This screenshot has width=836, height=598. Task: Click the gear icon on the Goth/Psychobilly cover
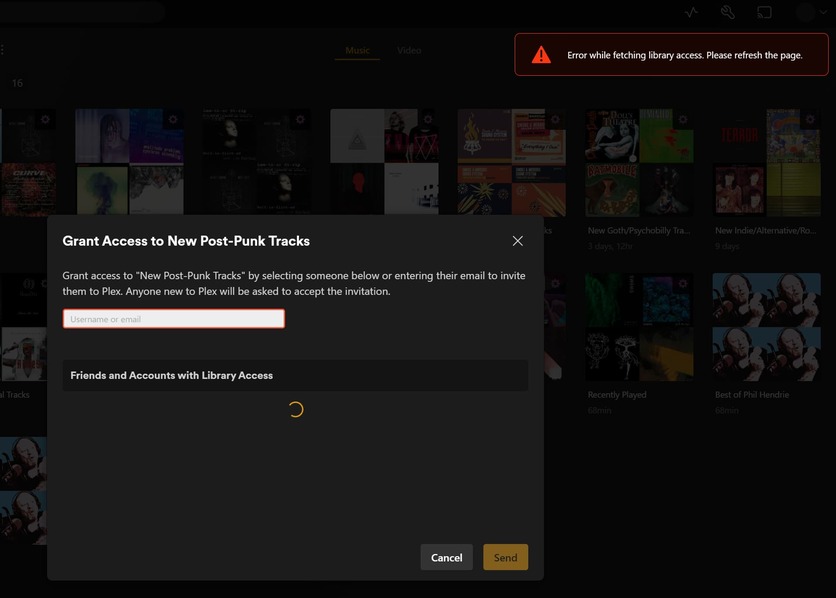click(x=683, y=119)
